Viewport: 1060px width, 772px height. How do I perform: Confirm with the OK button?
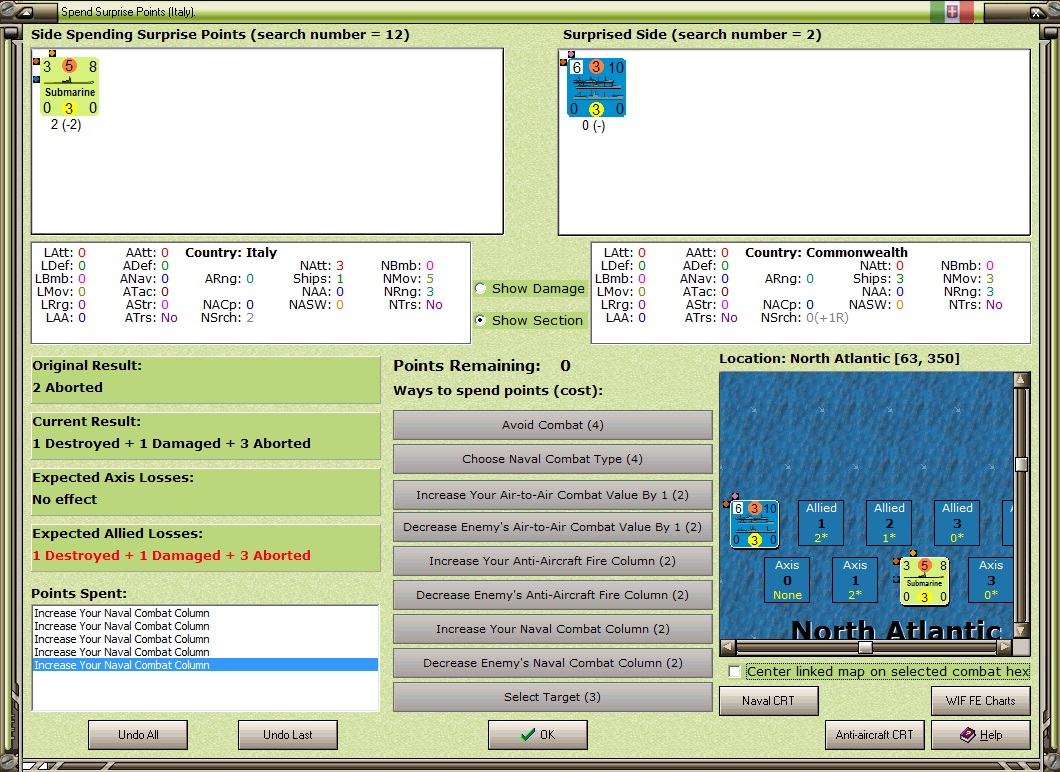537,735
